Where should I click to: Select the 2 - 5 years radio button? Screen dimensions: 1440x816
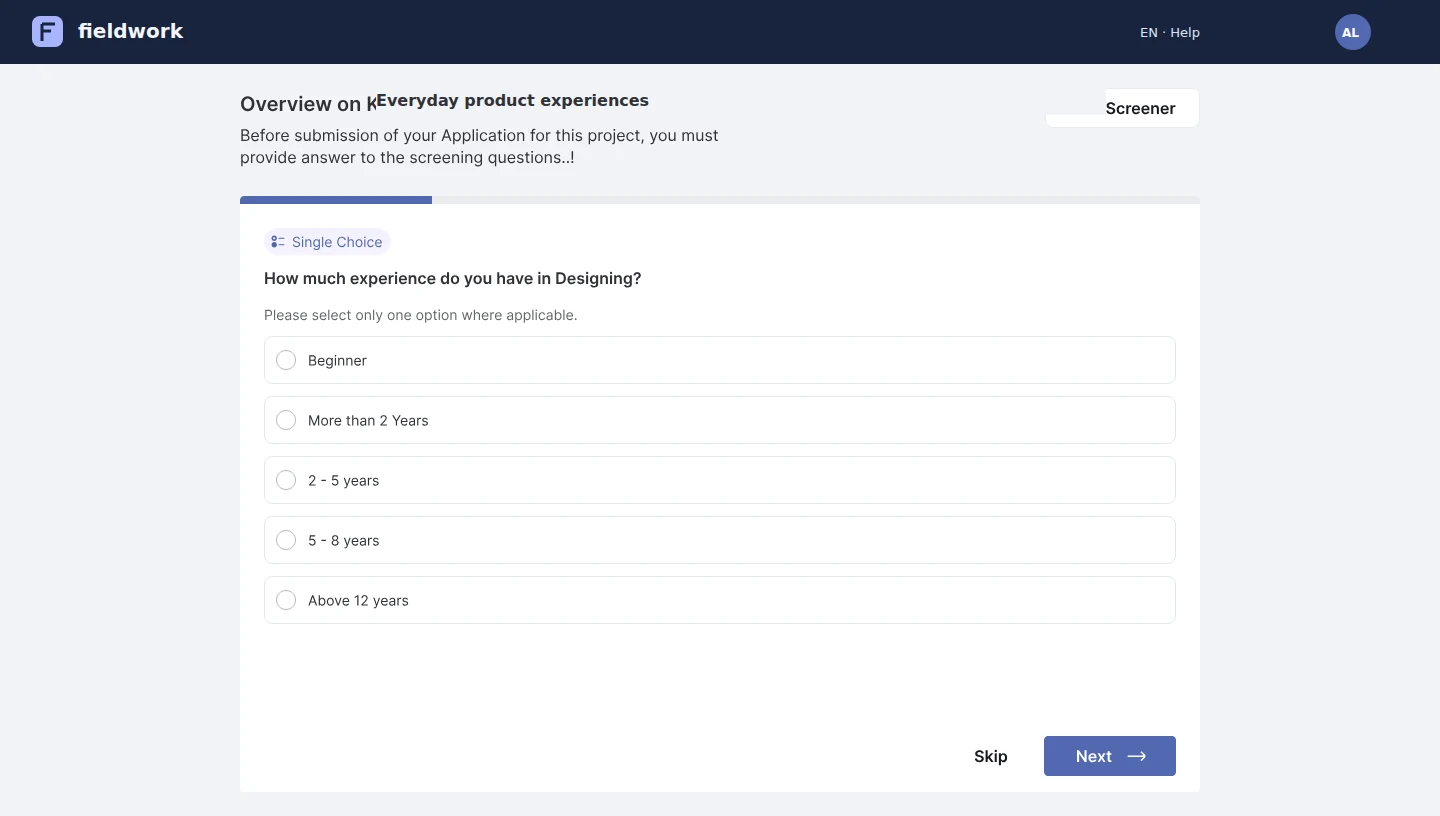coord(286,480)
